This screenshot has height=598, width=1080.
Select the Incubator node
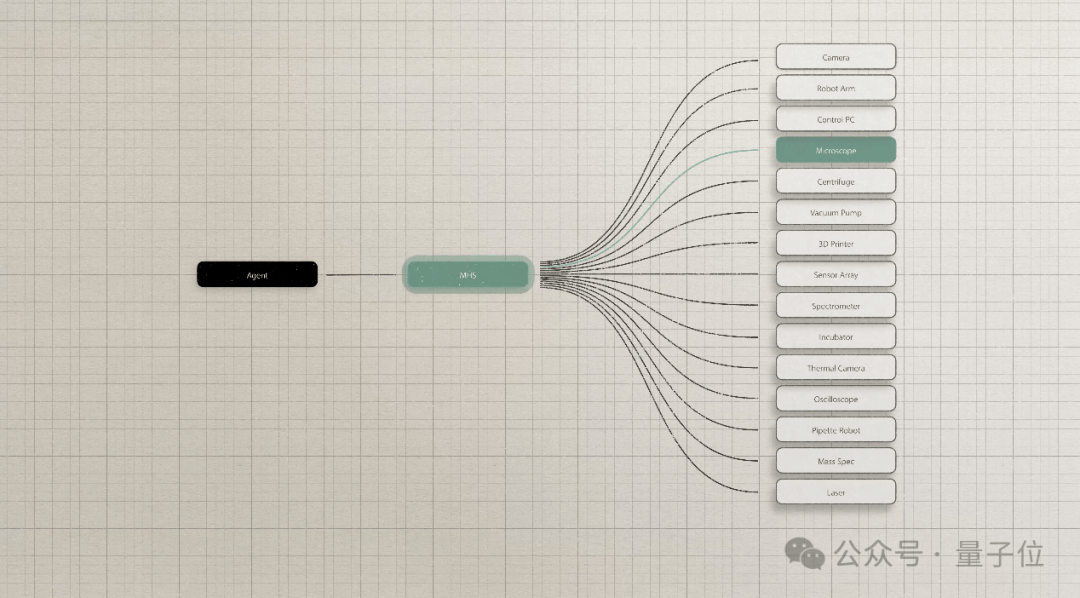(x=835, y=337)
